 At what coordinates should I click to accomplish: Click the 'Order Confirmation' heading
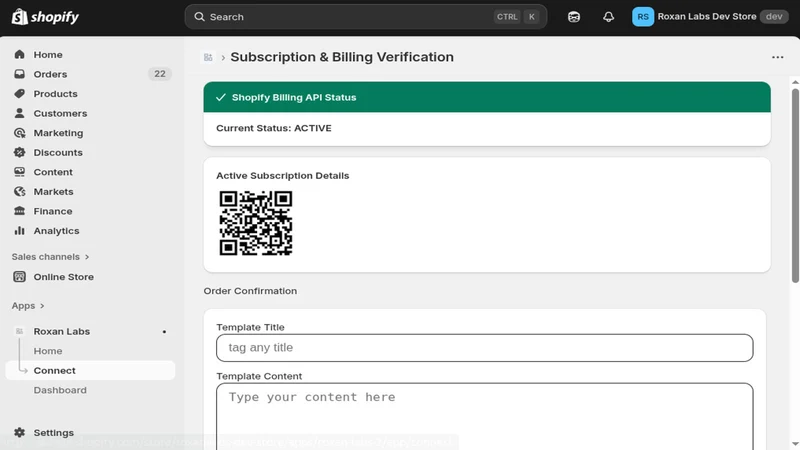250,291
